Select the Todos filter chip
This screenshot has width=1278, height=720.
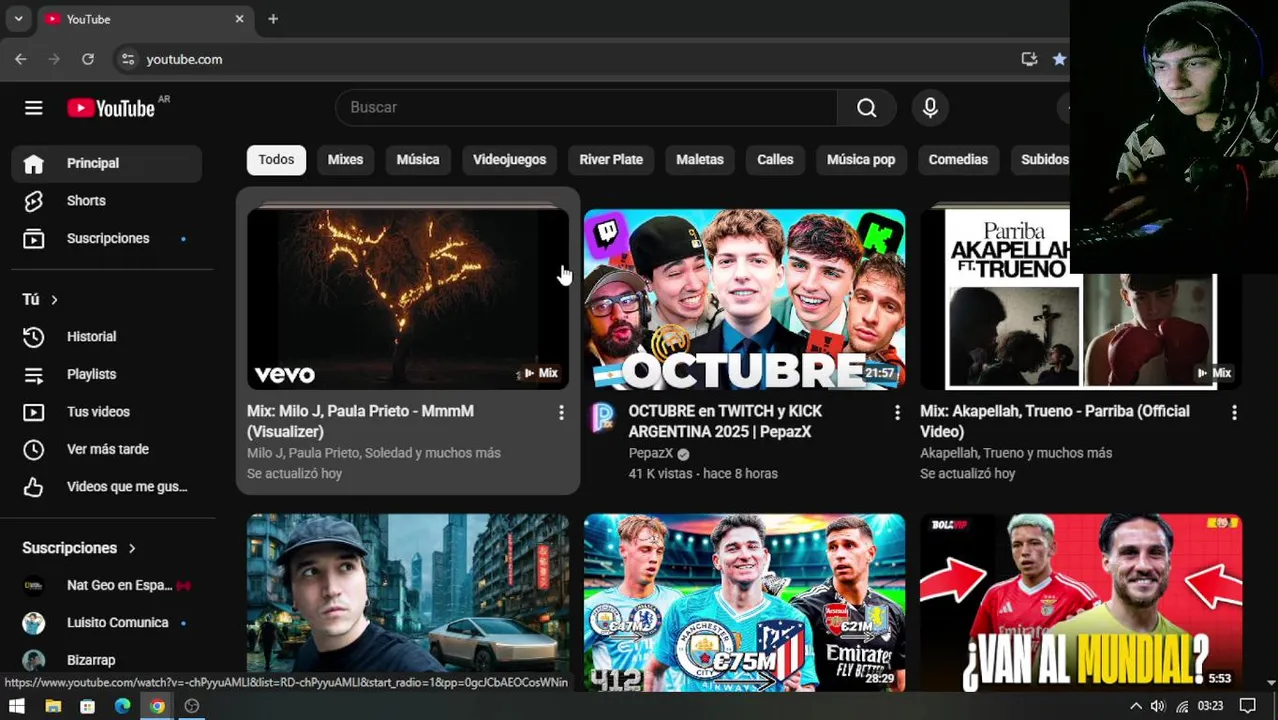click(276, 160)
